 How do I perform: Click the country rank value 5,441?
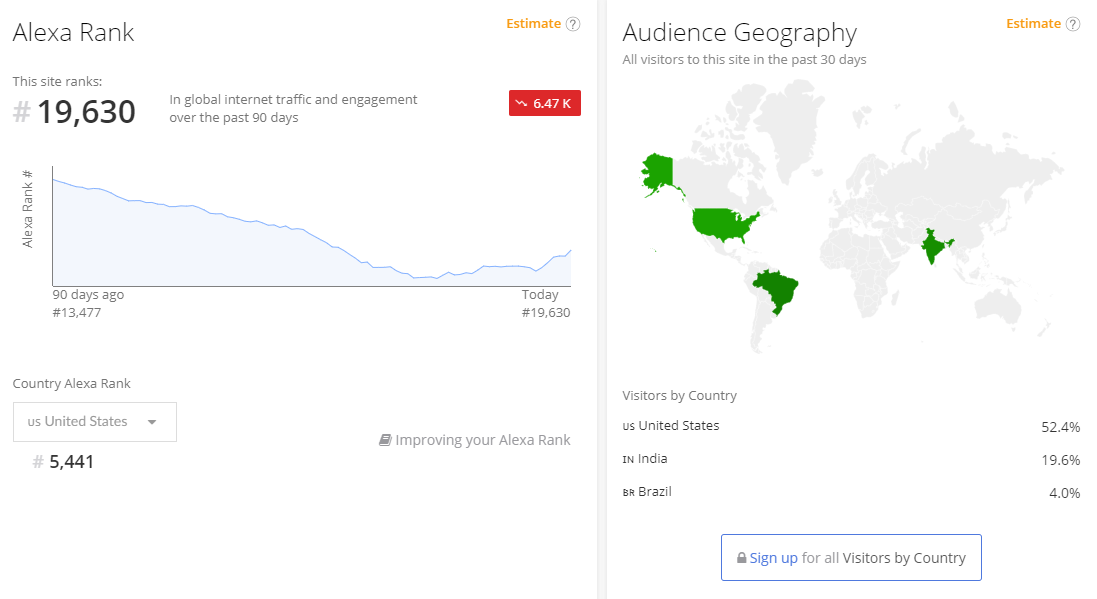click(71, 462)
